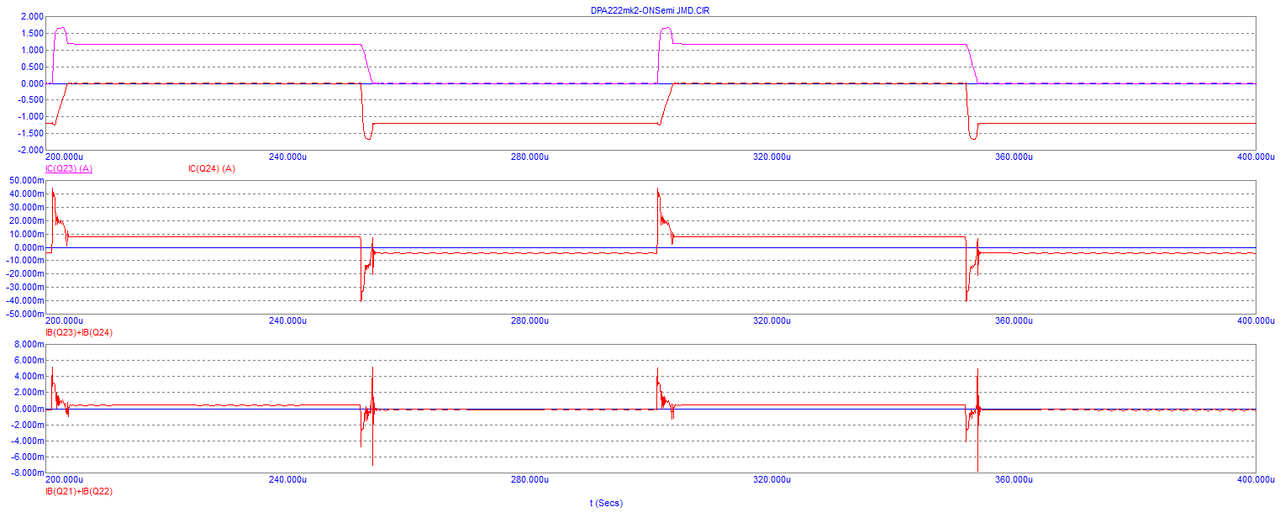Viewport: 1280px width, 519px height.
Task: Select the IC(Q23) (A) trace label
Action: coord(69,169)
